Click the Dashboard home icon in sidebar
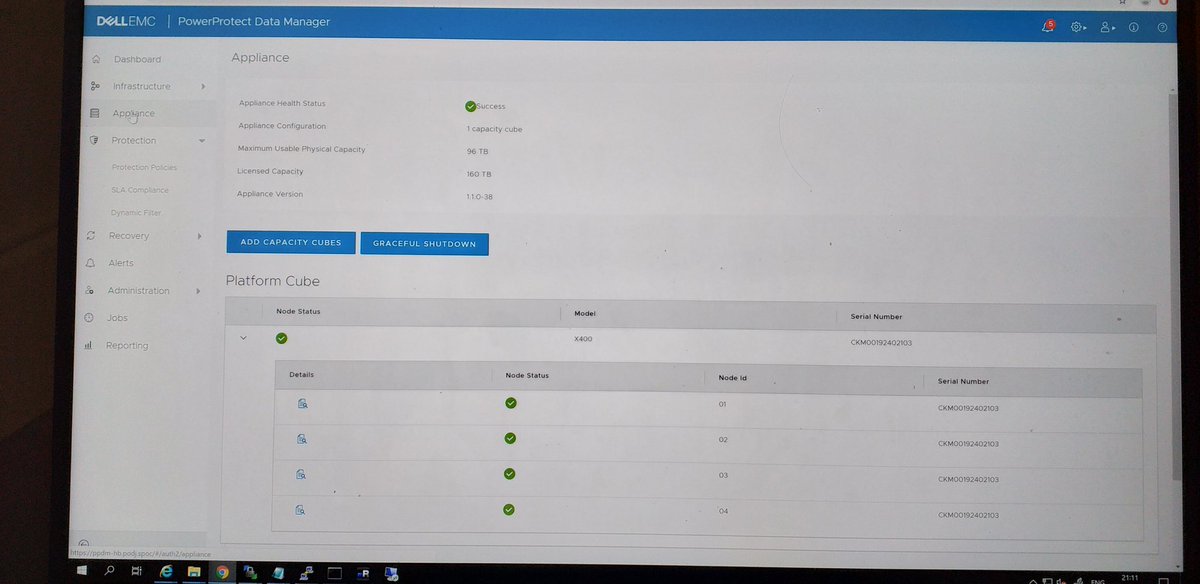Viewport: 1200px width, 584px height. (96, 59)
